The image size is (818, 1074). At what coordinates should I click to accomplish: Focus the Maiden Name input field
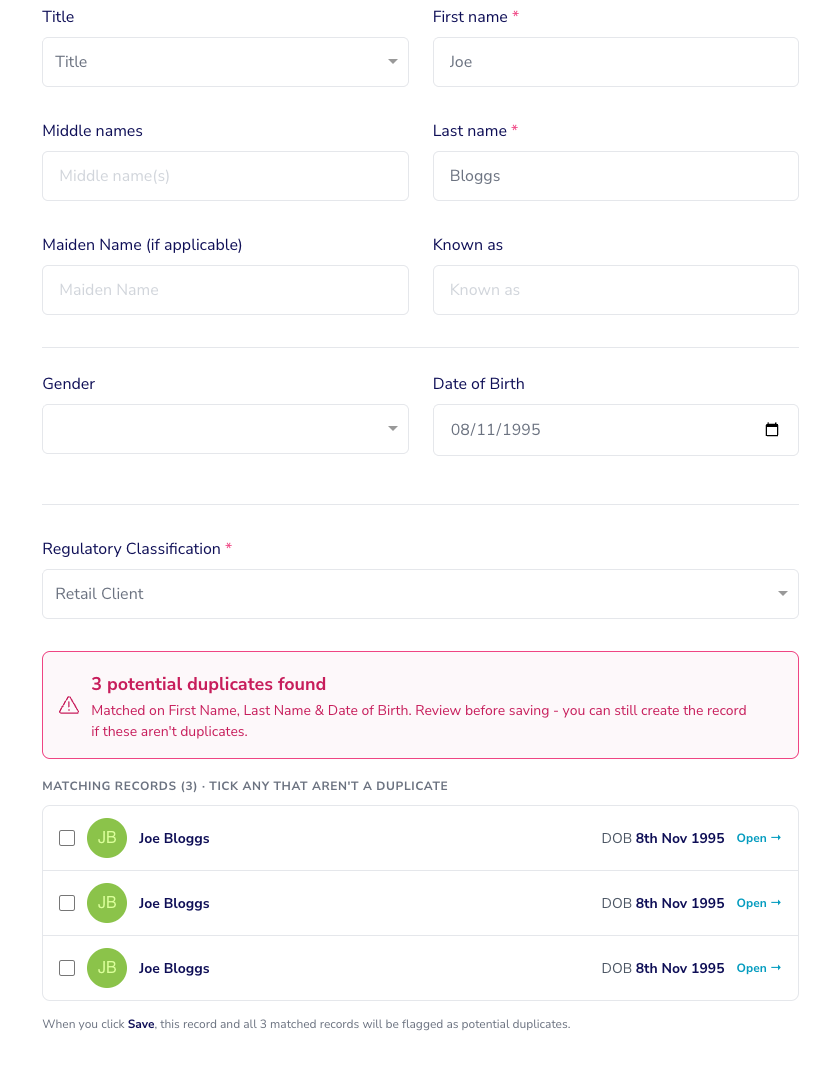[225, 290]
